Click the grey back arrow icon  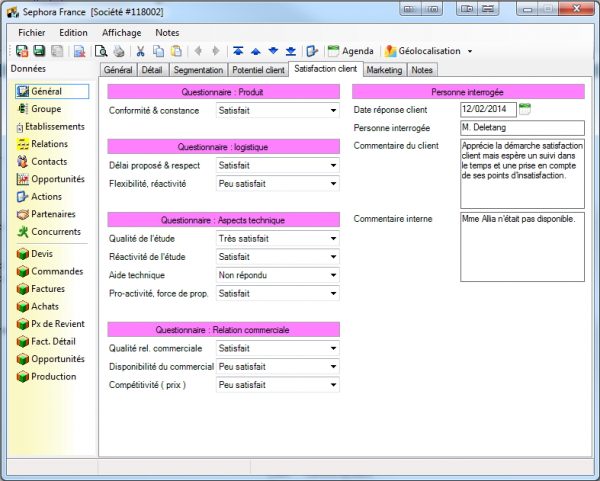(198, 51)
